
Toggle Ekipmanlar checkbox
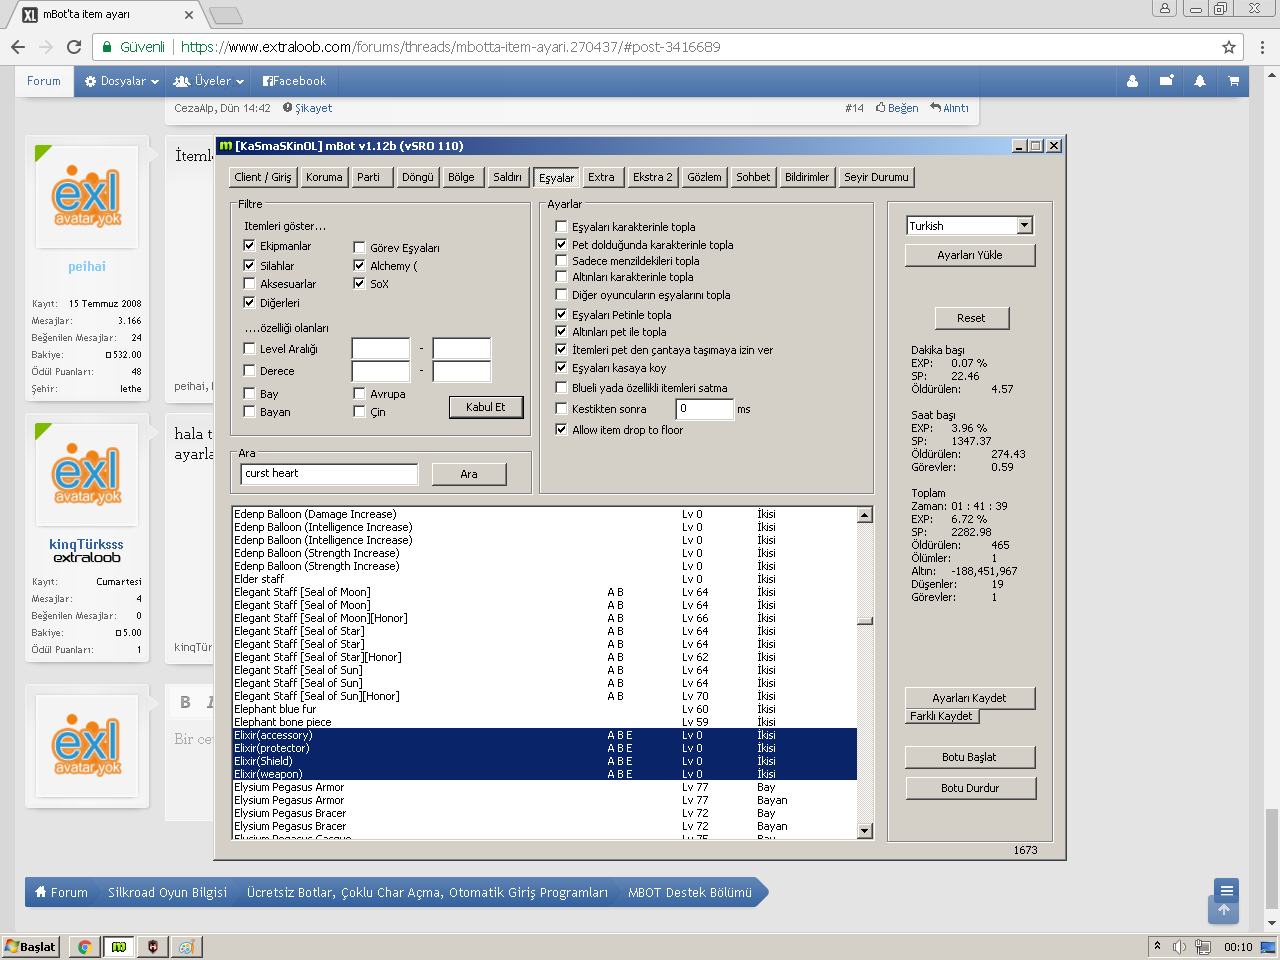point(249,245)
